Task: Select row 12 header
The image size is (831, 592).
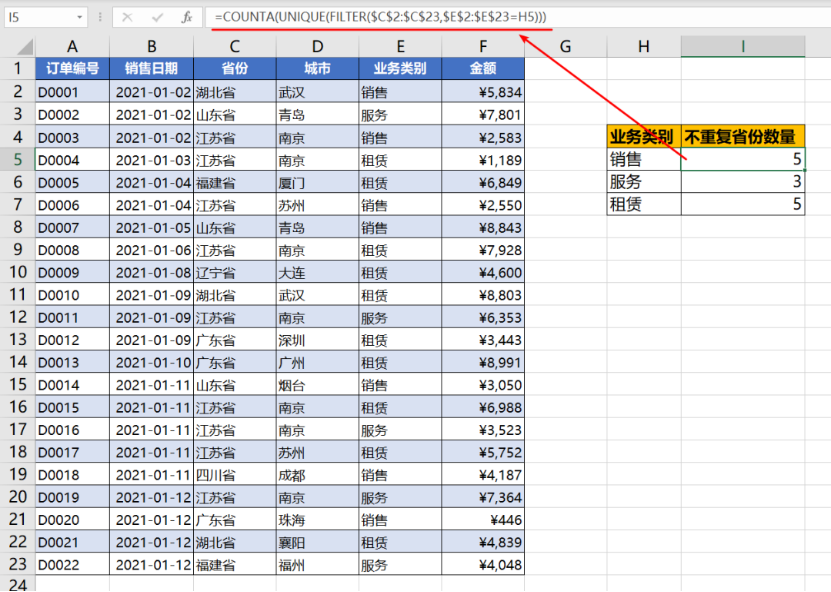Action: coord(17,318)
